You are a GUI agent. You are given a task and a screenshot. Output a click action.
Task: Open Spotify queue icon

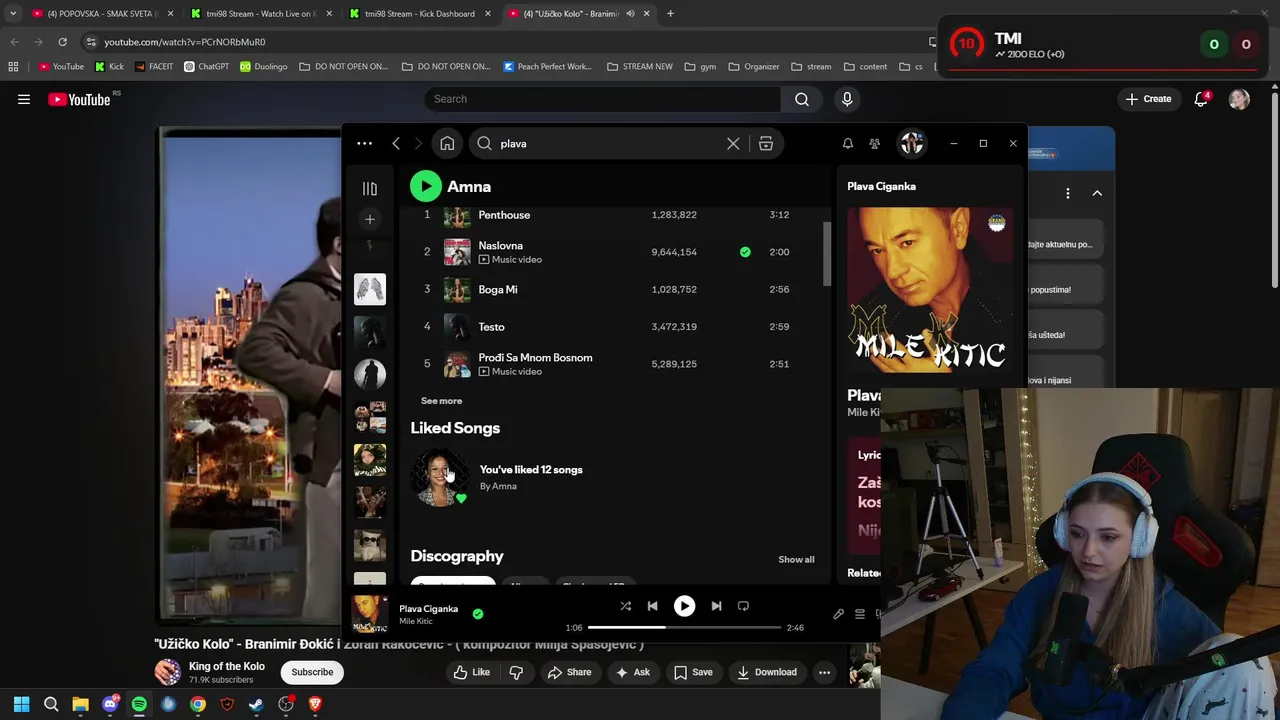pos(859,614)
